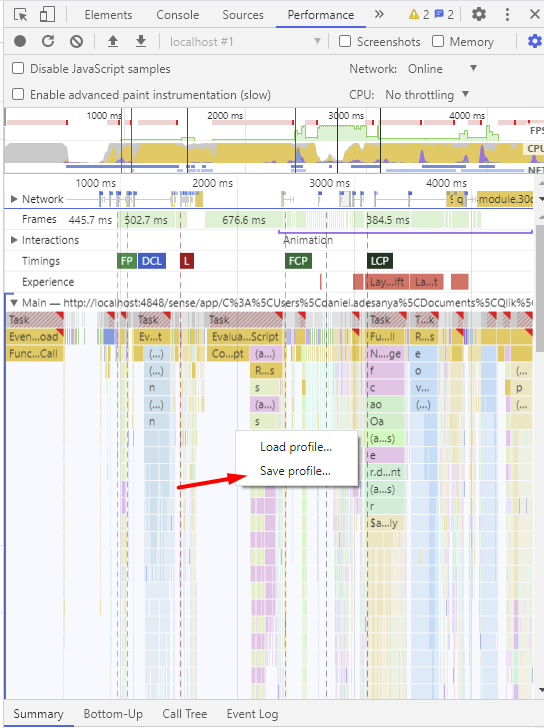The width and height of the screenshot is (544, 728).
Task: Open CPU No throttling dropdown
Action: [x=427, y=95]
